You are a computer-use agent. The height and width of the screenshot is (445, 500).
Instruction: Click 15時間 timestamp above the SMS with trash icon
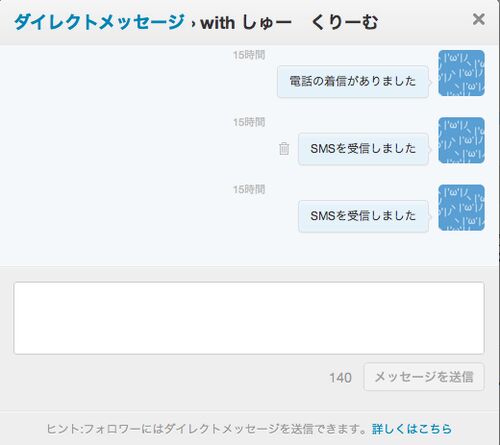249,122
